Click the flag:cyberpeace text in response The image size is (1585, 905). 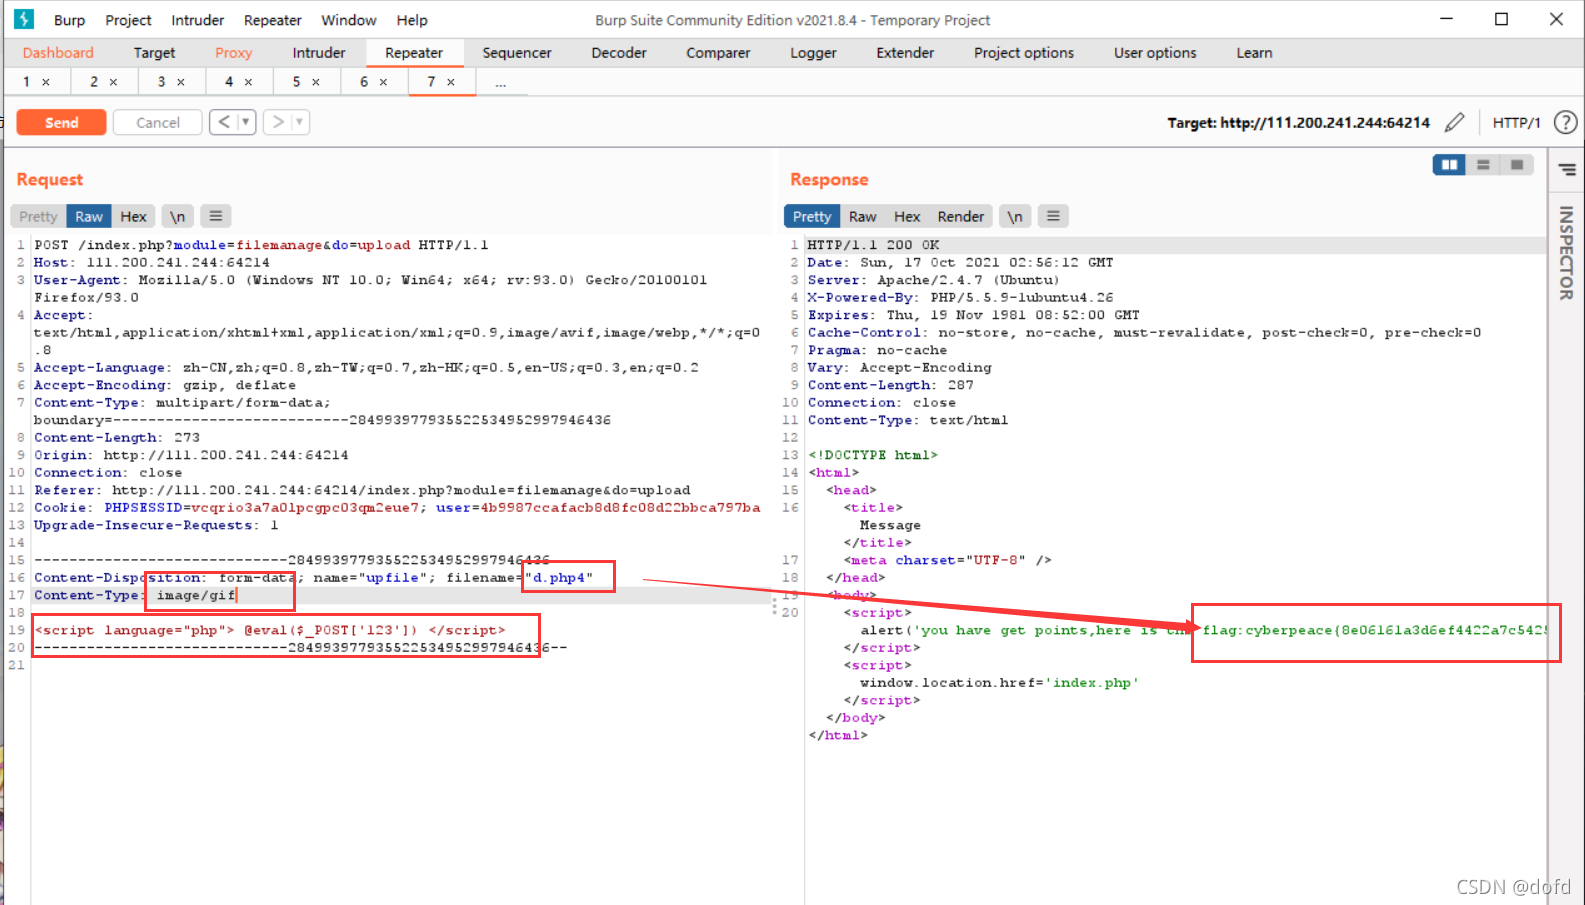(x=1374, y=631)
